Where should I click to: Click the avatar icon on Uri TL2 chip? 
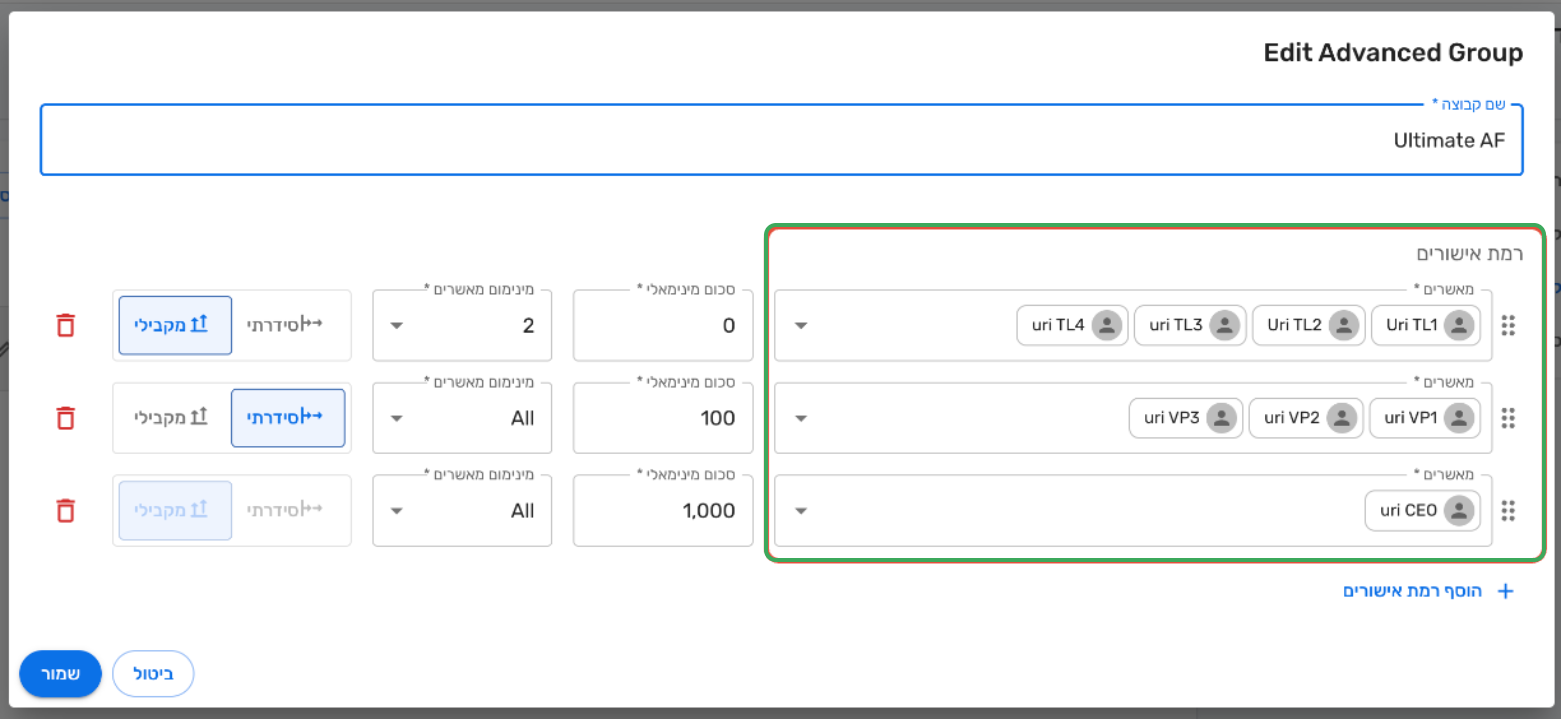point(1345,325)
